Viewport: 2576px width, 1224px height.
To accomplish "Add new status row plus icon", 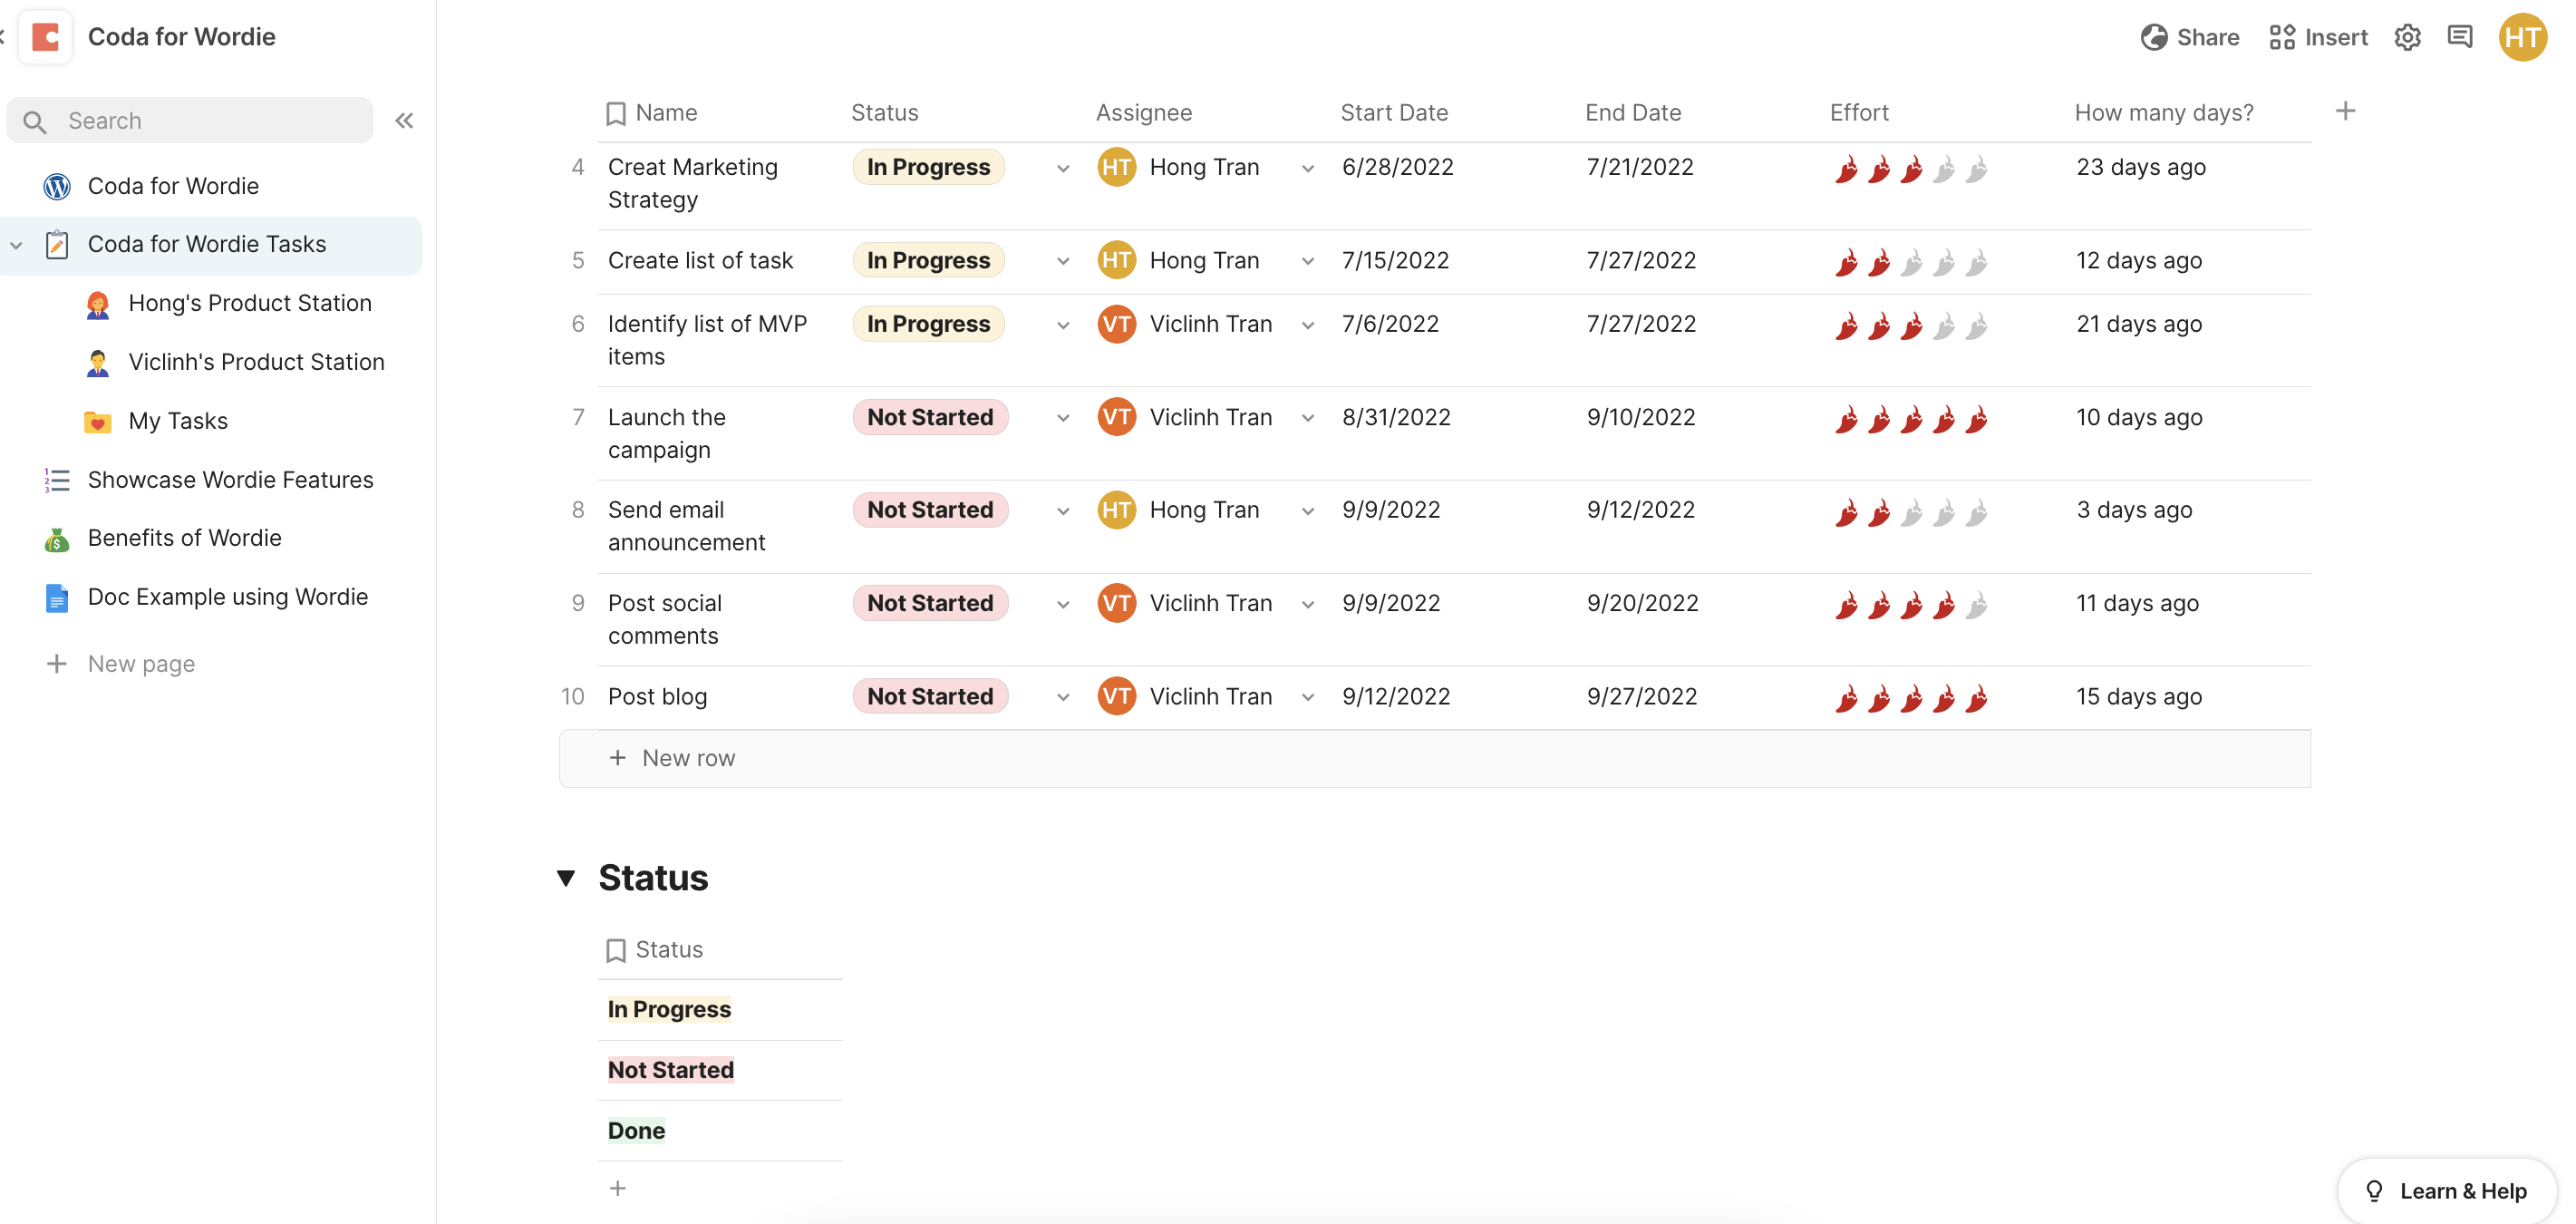I will [618, 1188].
